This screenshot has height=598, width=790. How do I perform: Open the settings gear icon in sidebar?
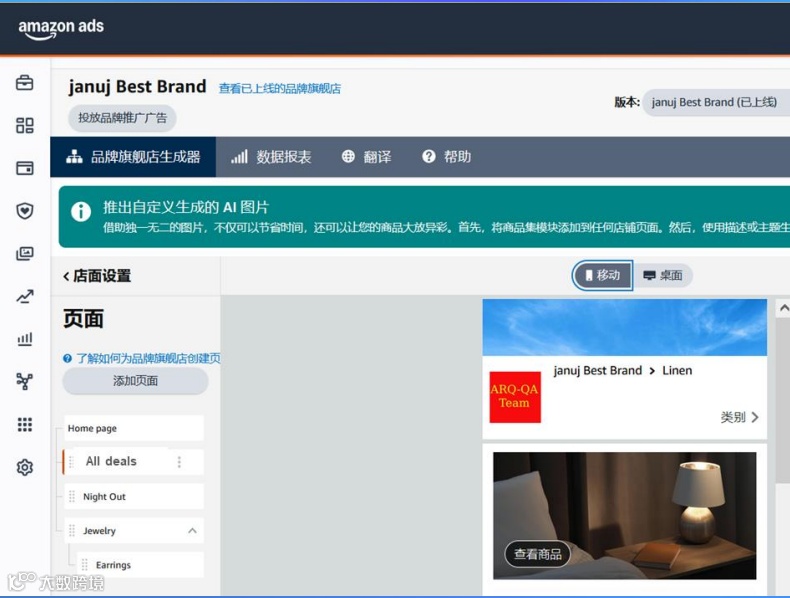[x=25, y=468]
